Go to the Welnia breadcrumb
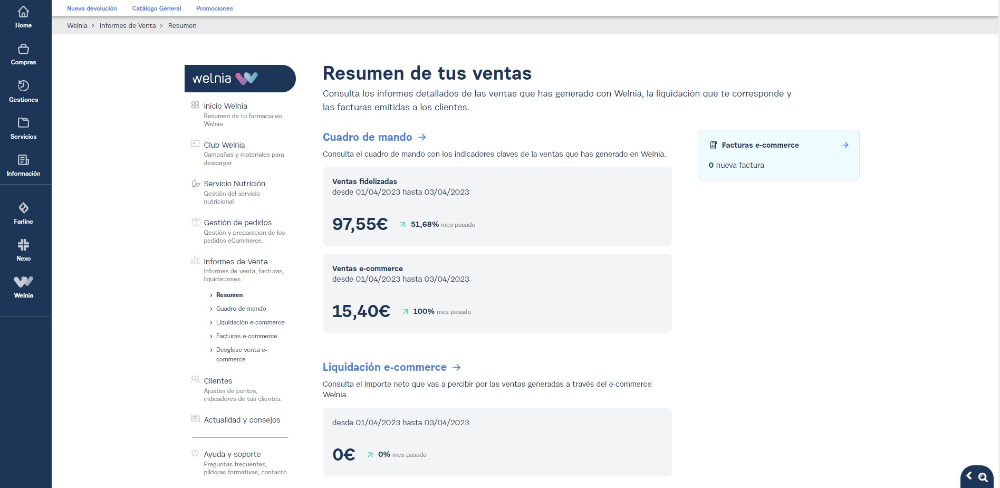This screenshot has width=1000, height=488. 77,26
